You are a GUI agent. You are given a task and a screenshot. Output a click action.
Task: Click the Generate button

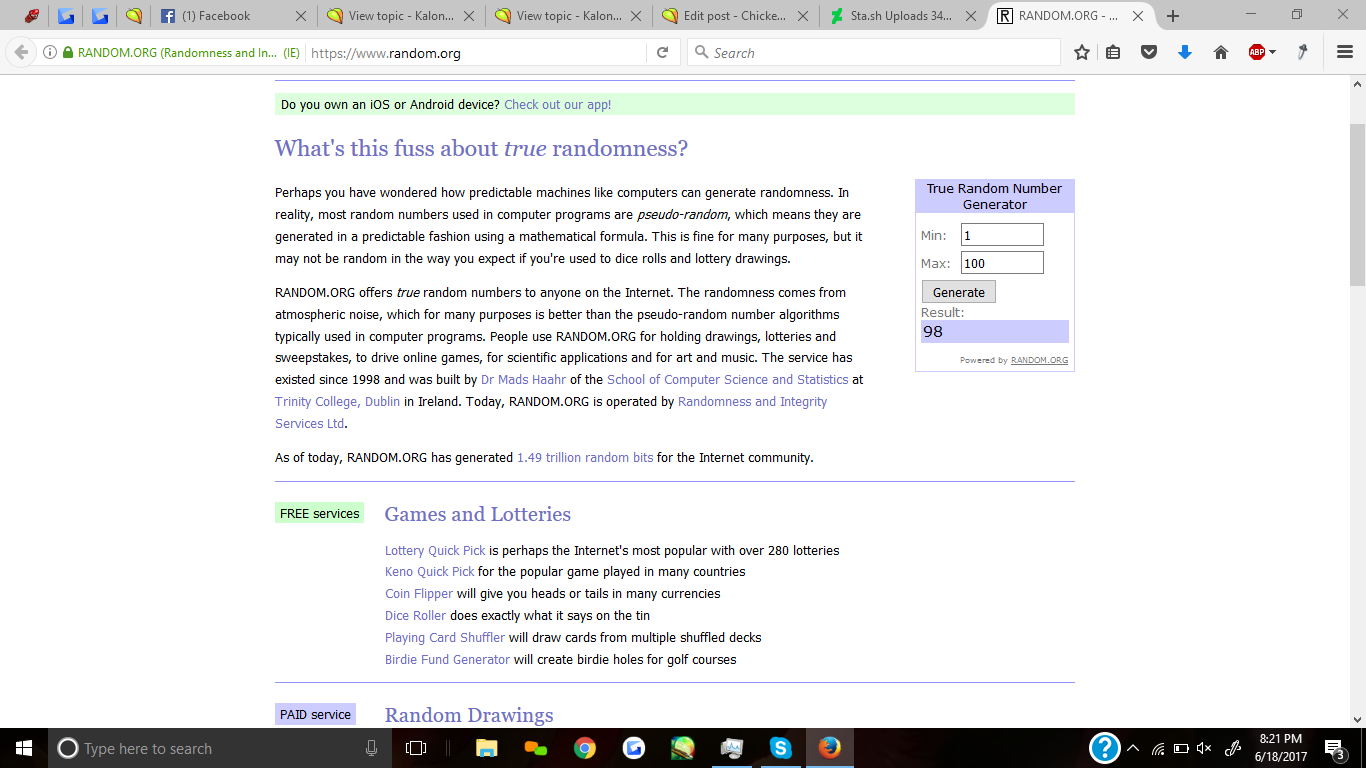pyautogui.click(x=958, y=292)
